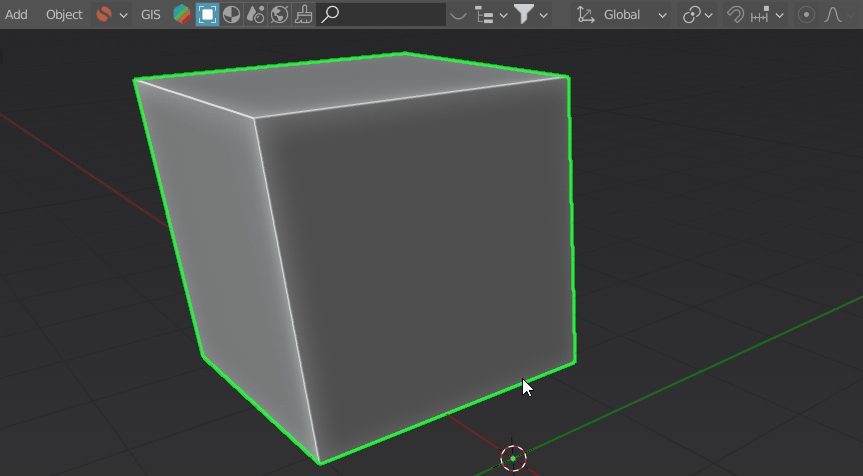Click the 3D cursor crosshair
This screenshot has width=863, height=476.
click(x=513, y=458)
